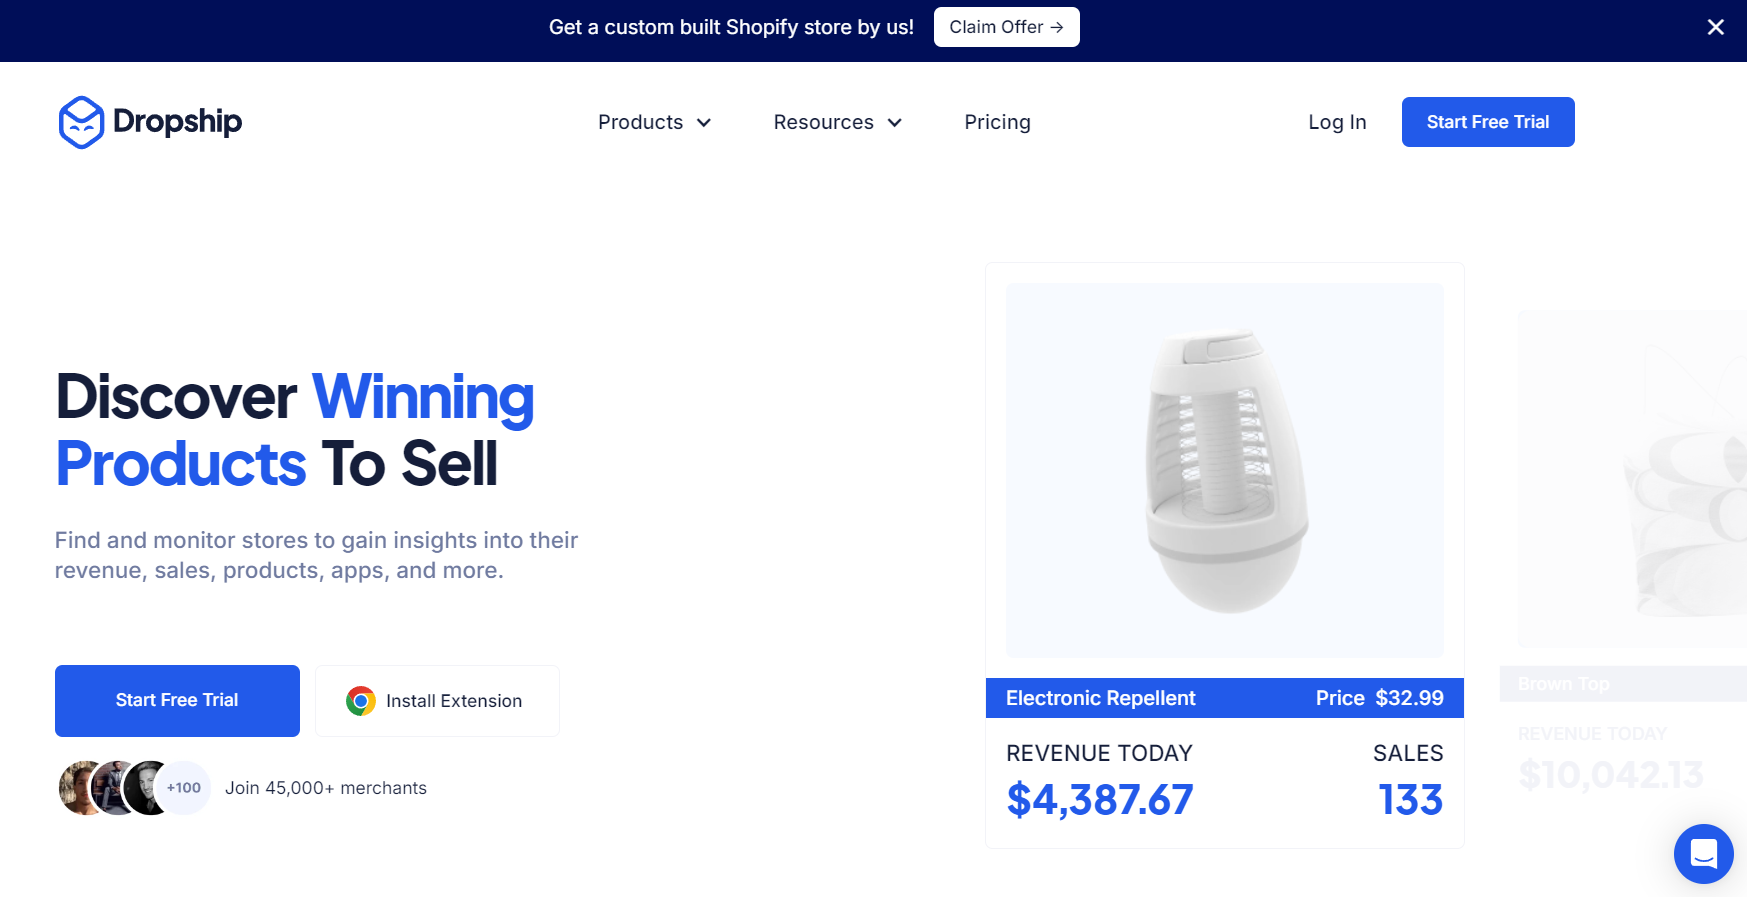Click the Chrome icon on Install Extension
The width and height of the screenshot is (1747, 897).
pos(360,701)
